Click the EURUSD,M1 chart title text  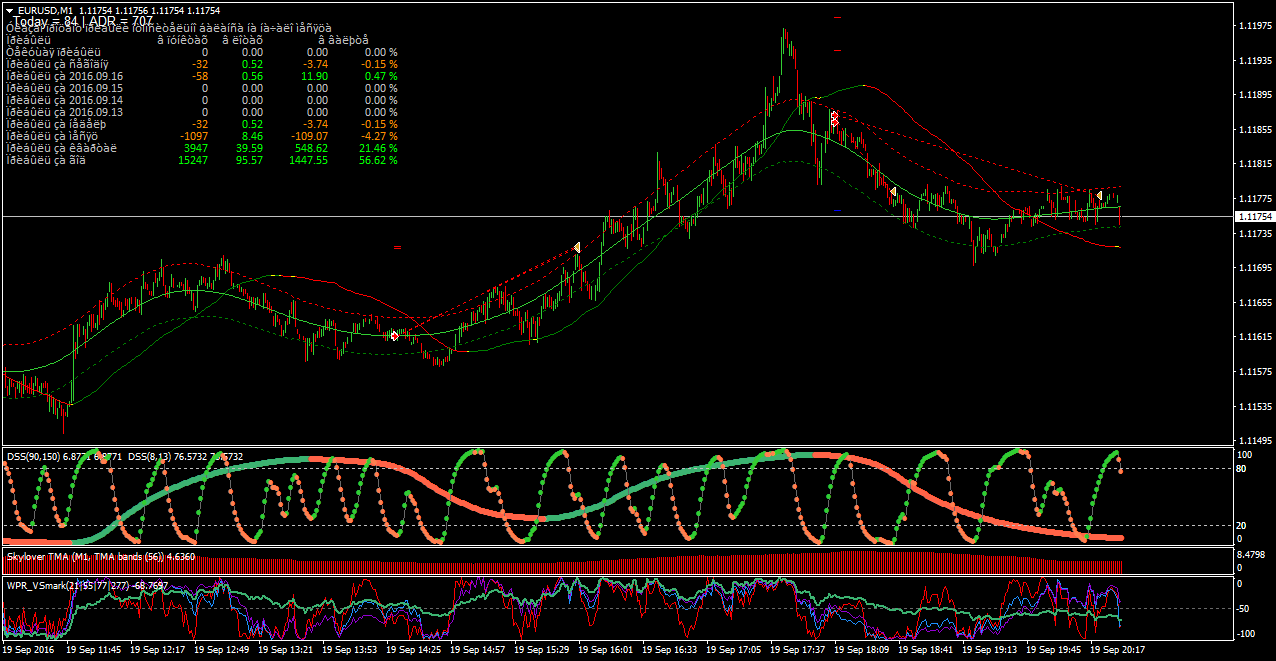(x=45, y=10)
